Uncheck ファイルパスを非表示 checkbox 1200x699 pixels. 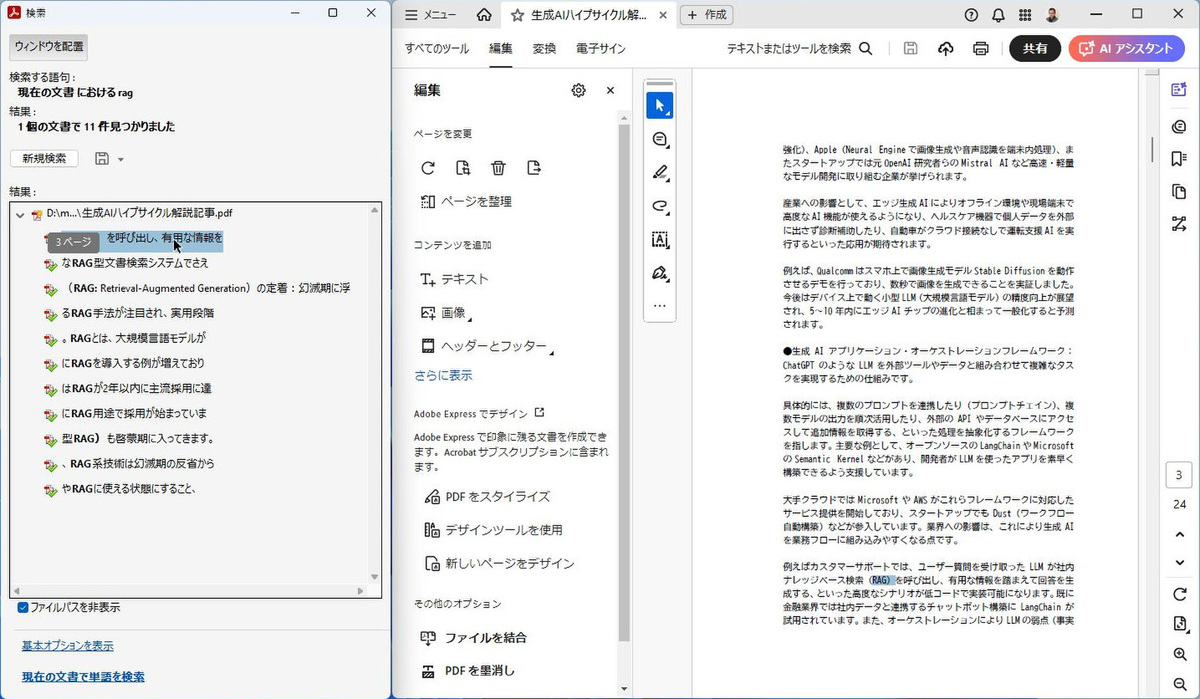pos(23,607)
